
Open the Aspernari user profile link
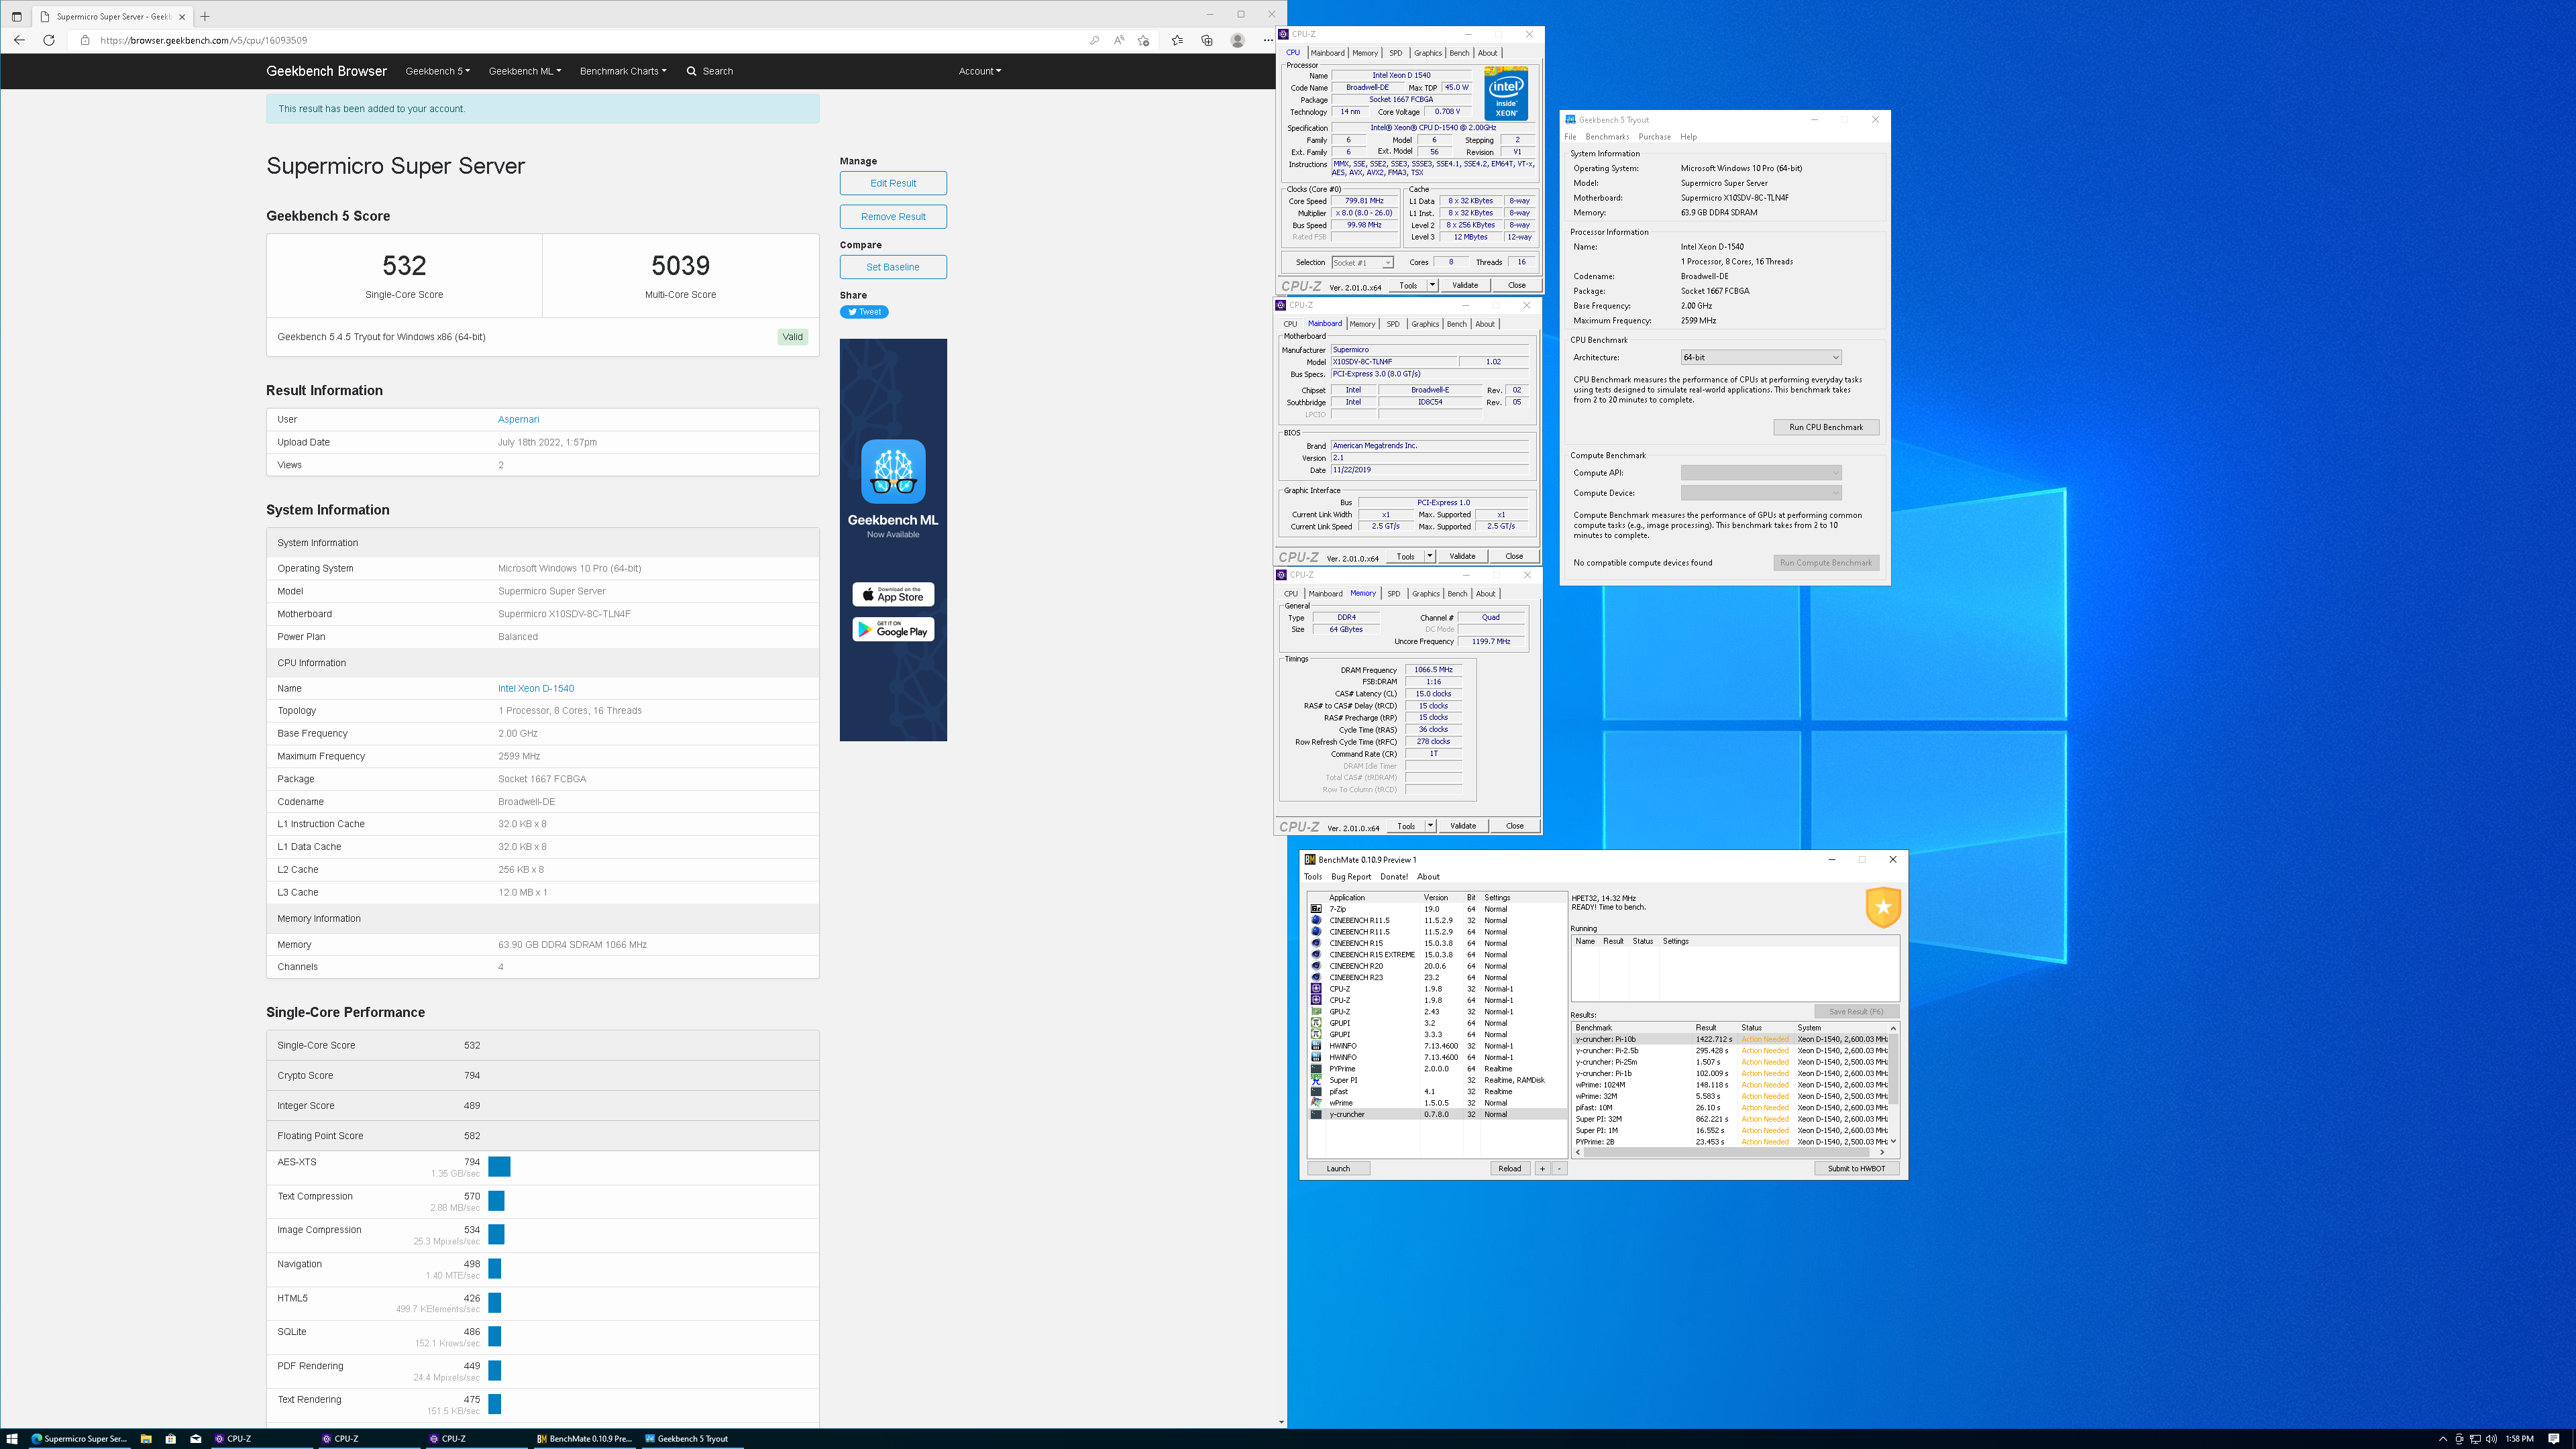click(x=518, y=419)
